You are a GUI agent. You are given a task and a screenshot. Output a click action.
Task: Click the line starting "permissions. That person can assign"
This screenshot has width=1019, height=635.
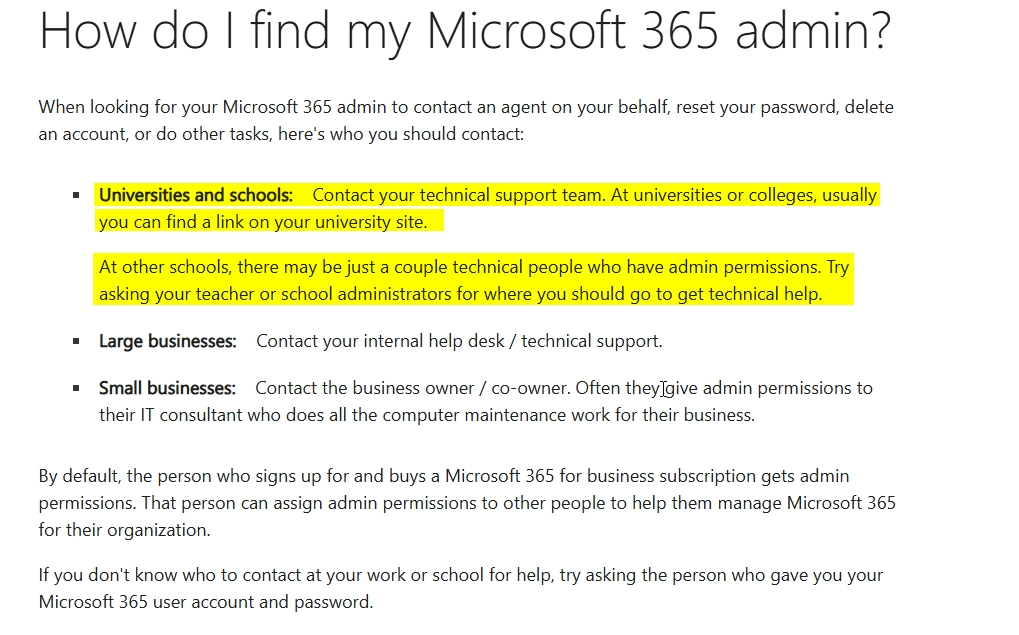467,503
